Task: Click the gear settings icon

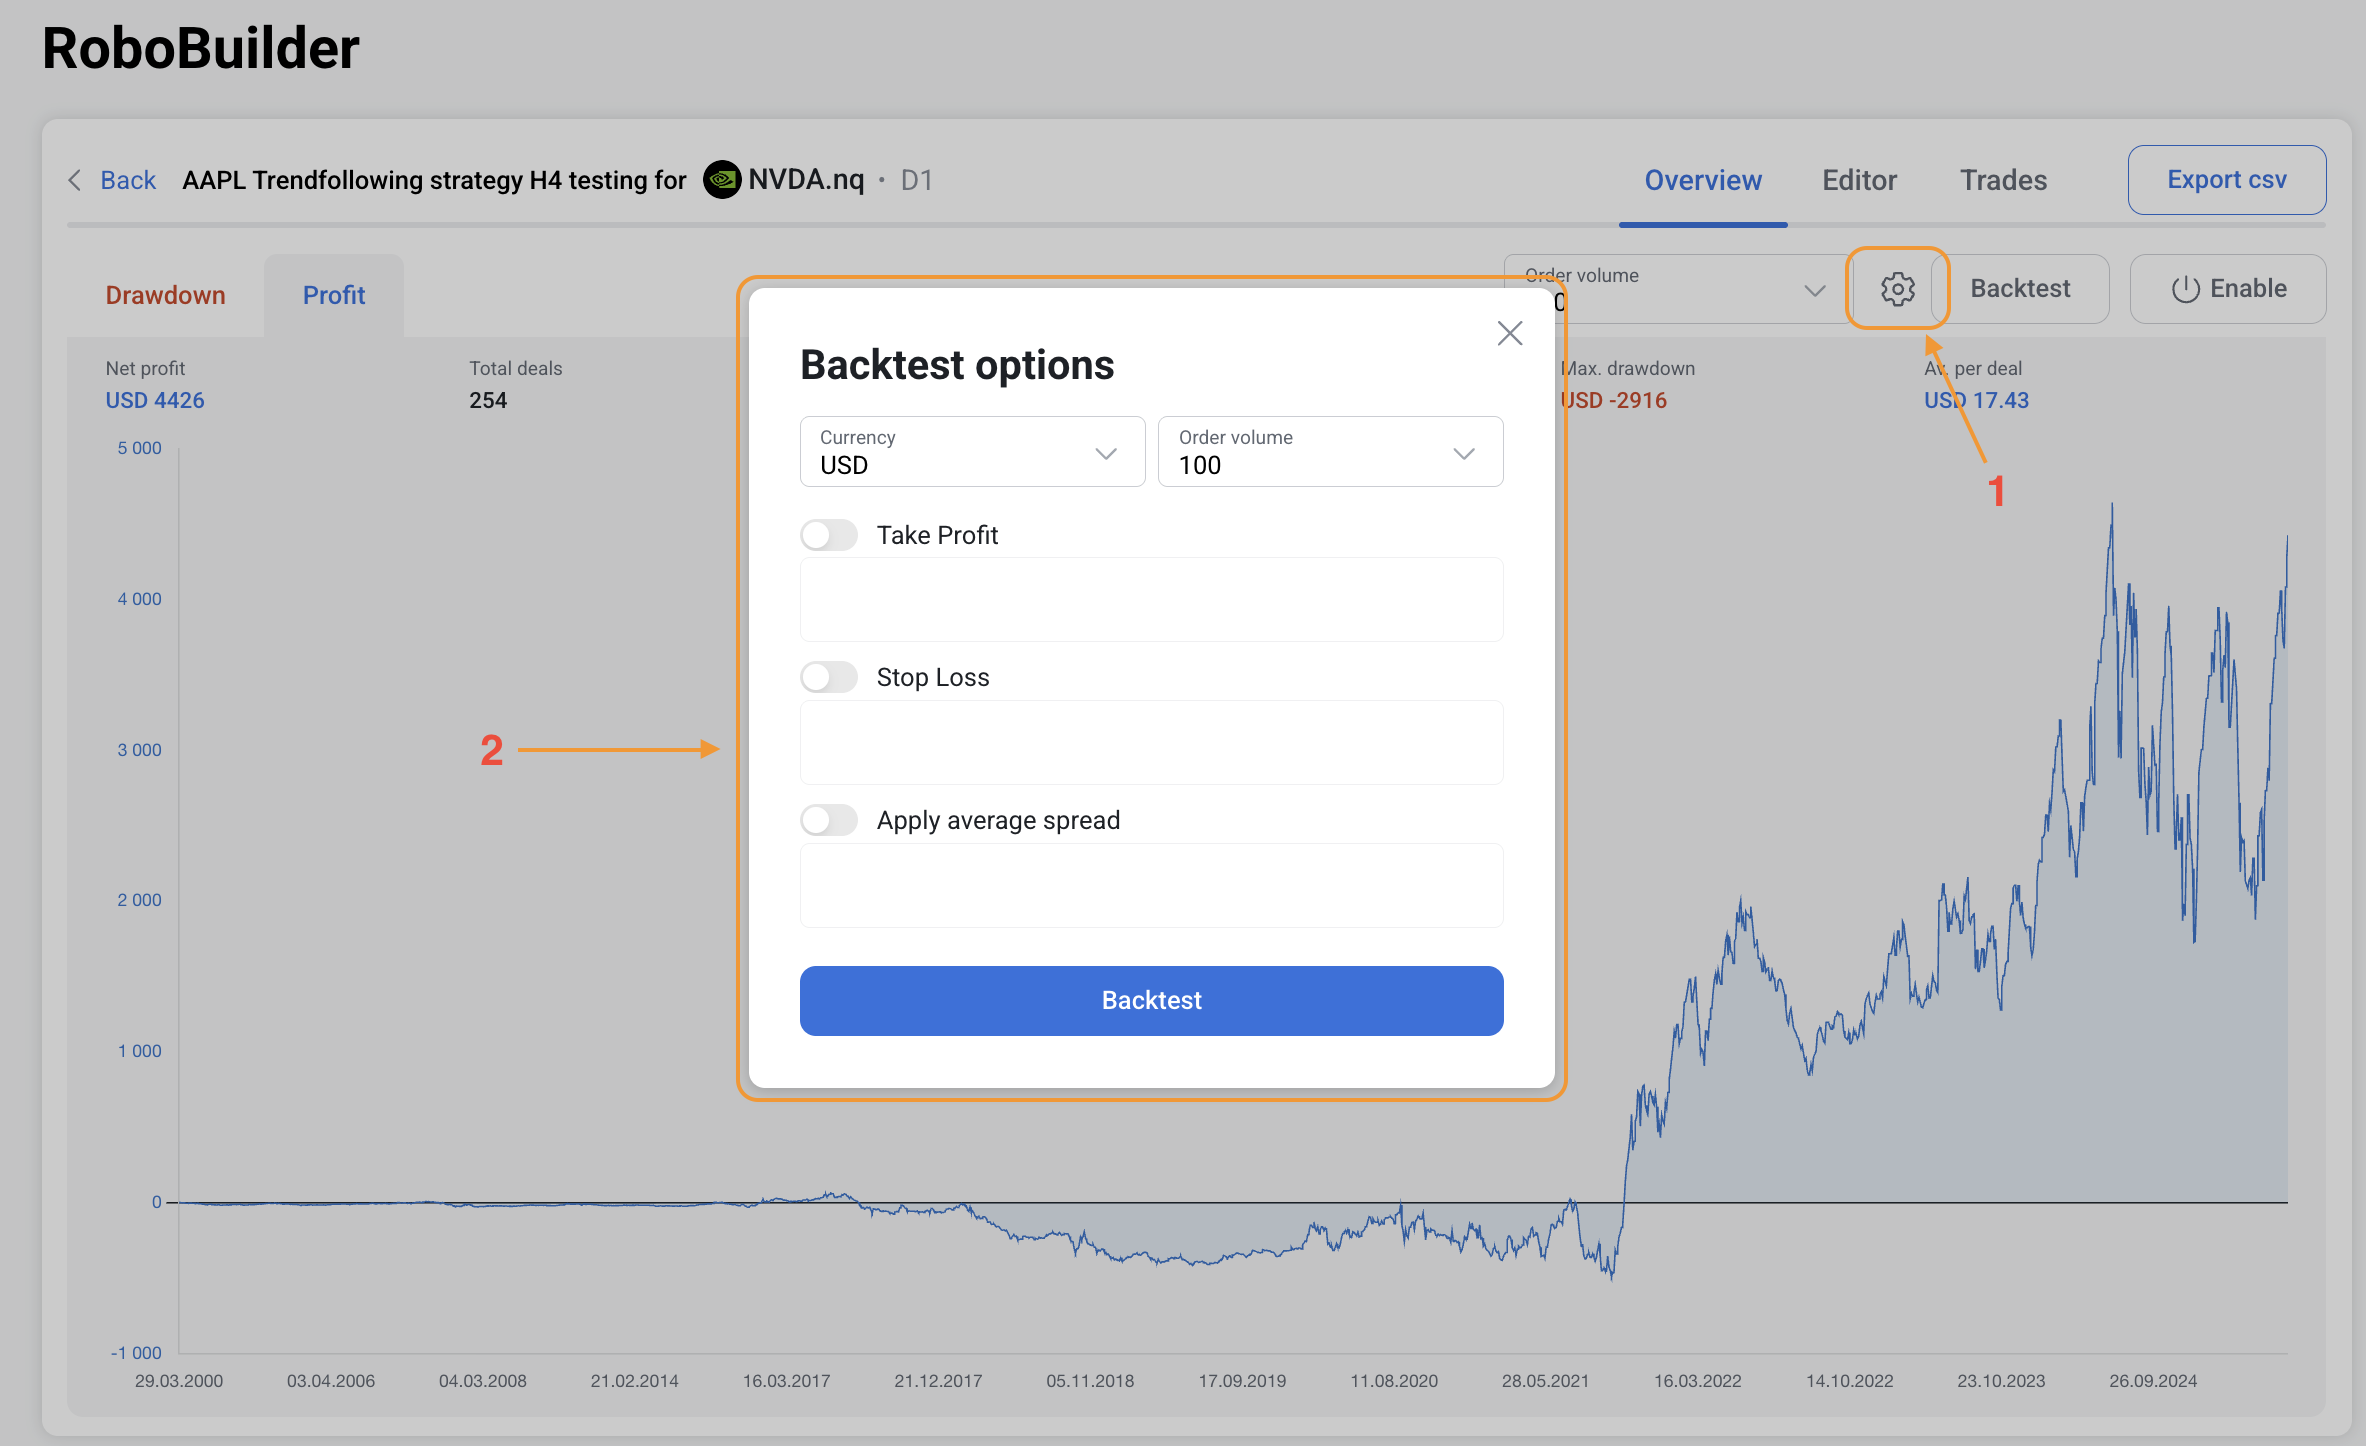Action: coord(1897,289)
